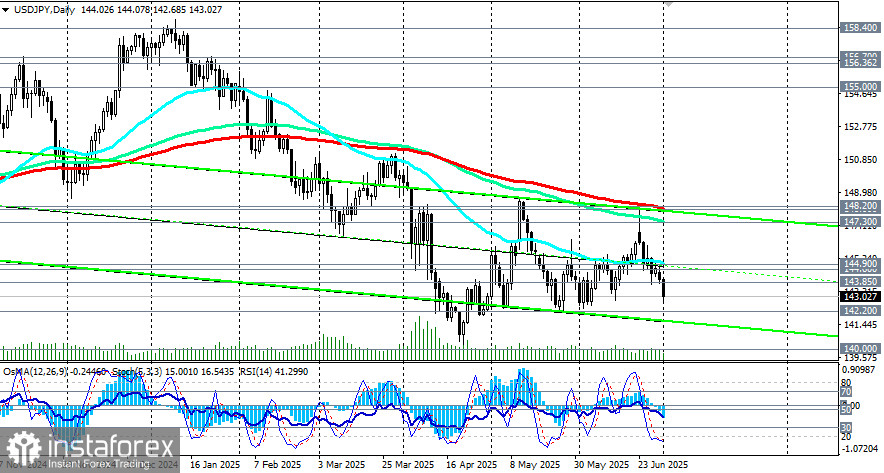
Task: Click the 7 Feb 2025 date label
Action: coord(278,465)
